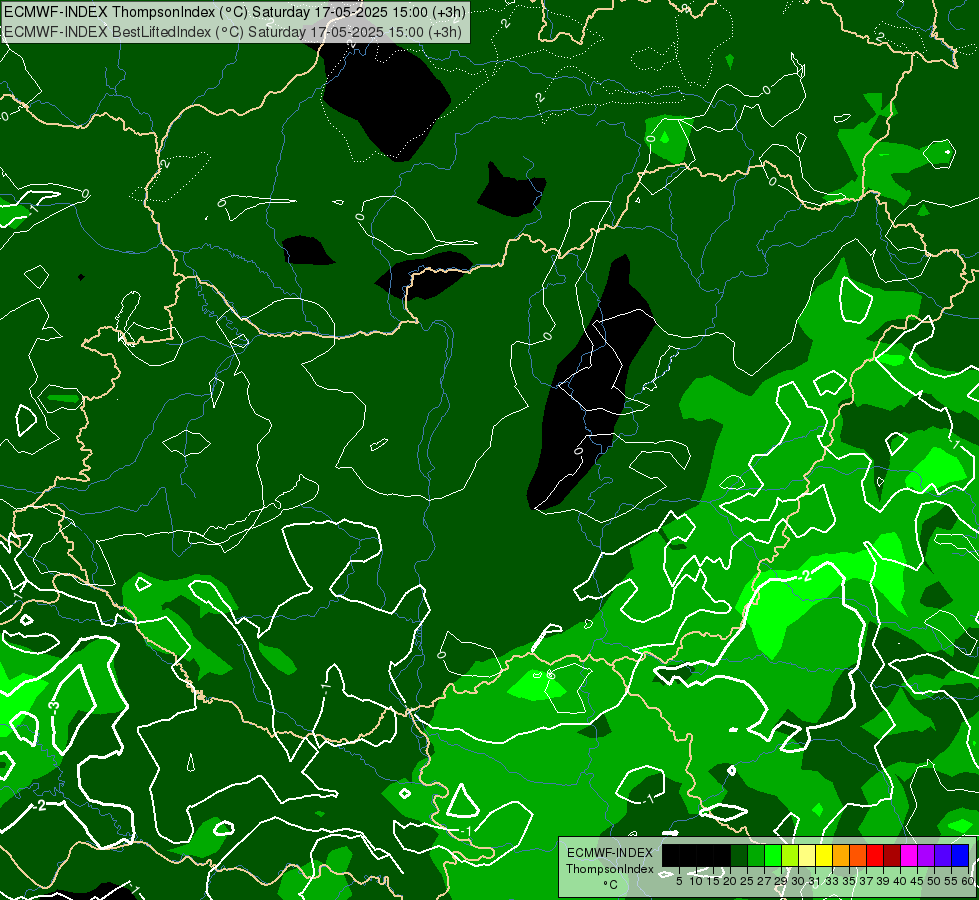The width and height of the screenshot is (979, 900).
Task: Click the legend tick value 60
Action: pyautogui.click(x=968, y=881)
